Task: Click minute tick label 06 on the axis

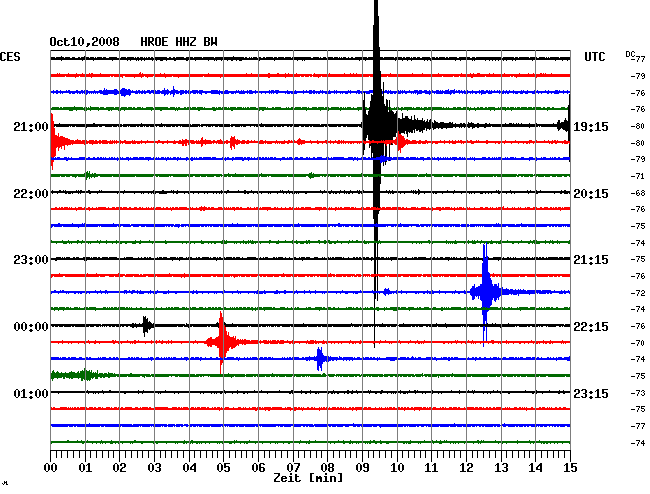Action: pyautogui.click(x=258, y=468)
